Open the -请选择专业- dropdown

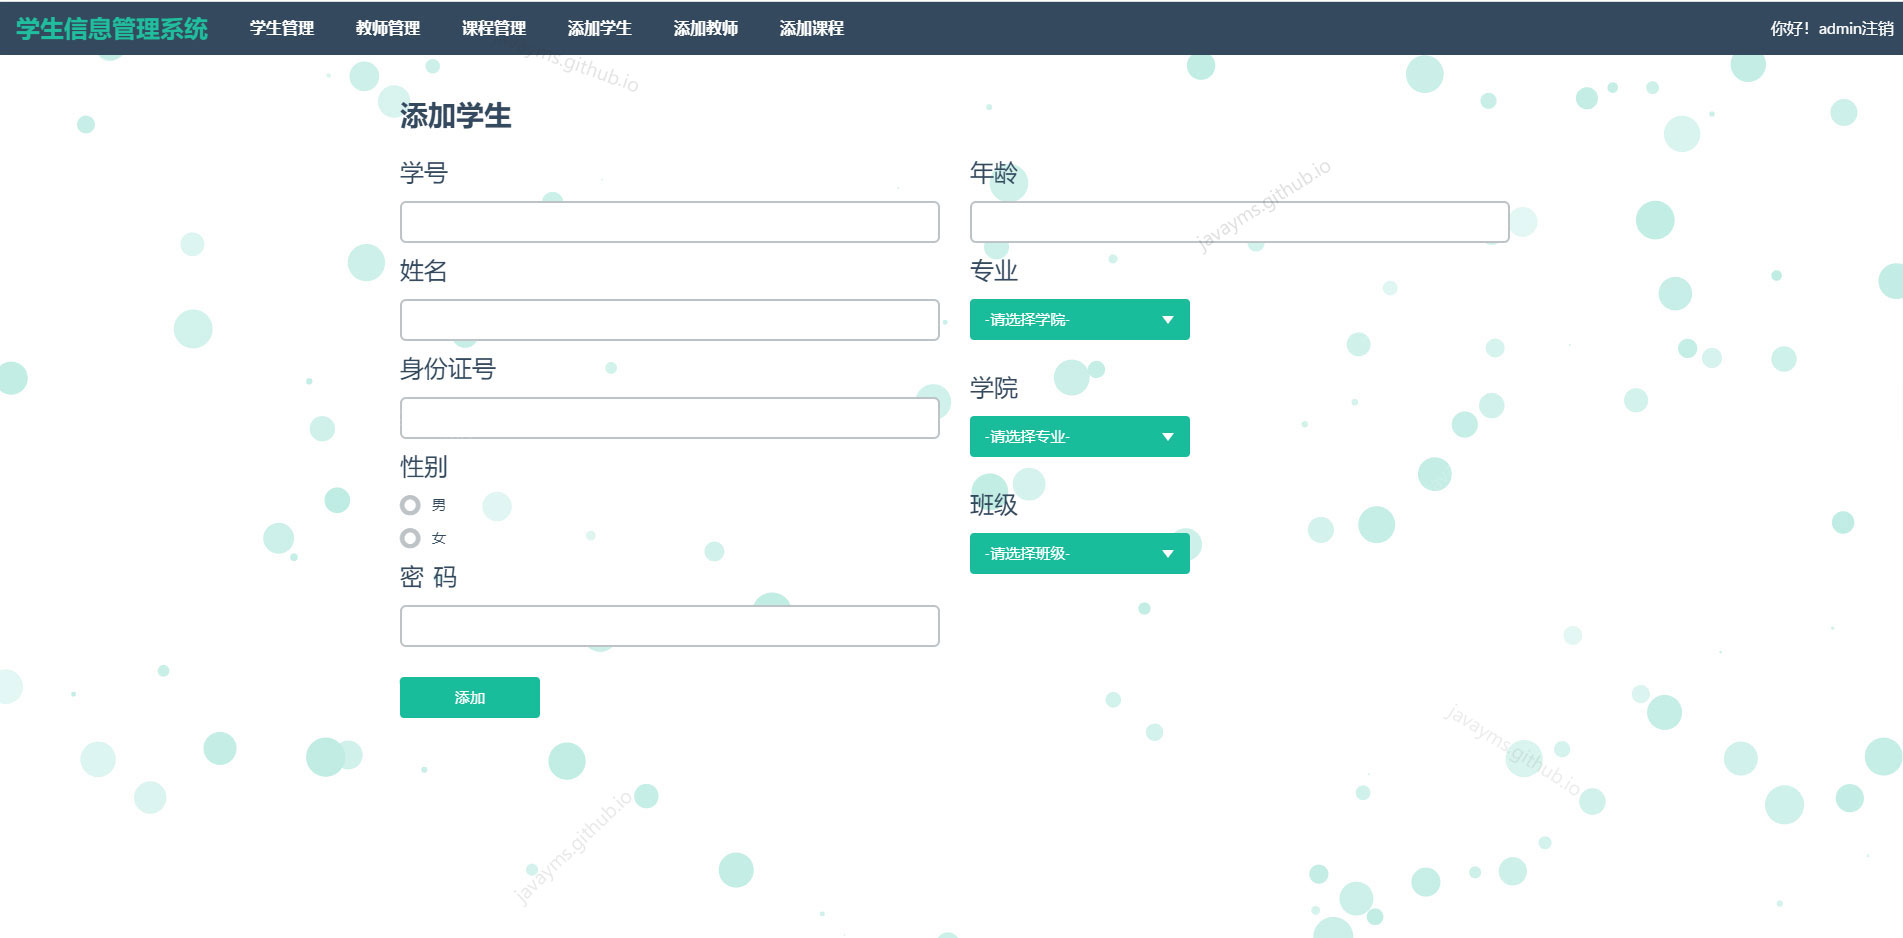1078,436
